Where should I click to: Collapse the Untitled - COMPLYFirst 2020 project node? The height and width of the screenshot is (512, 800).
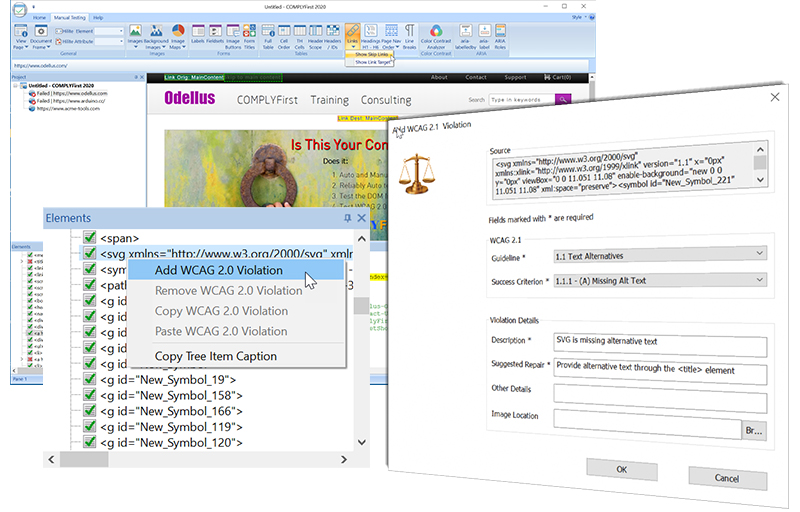(15, 86)
